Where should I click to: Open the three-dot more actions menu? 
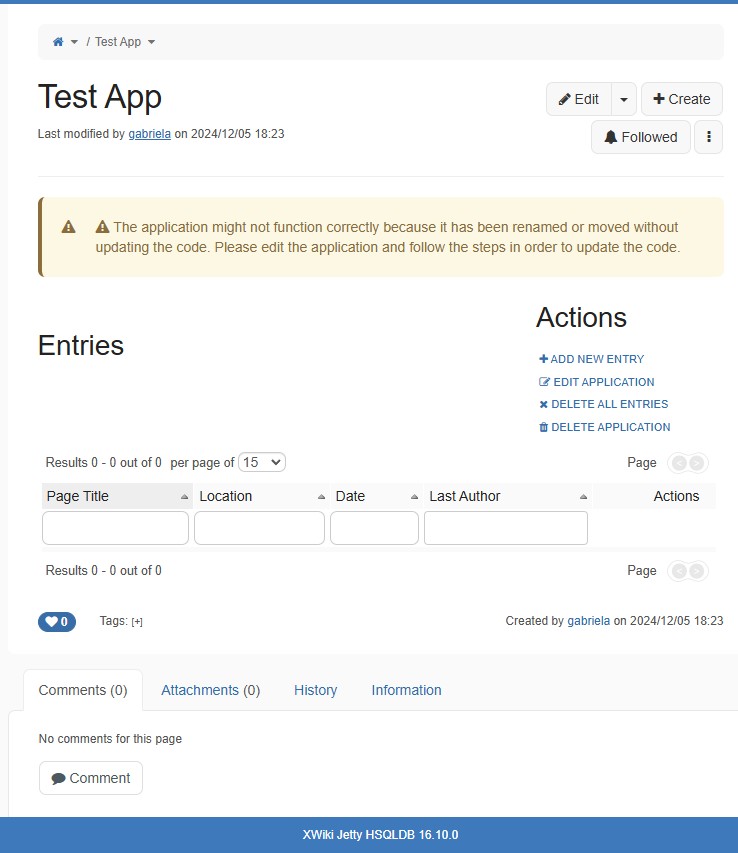pos(708,137)
